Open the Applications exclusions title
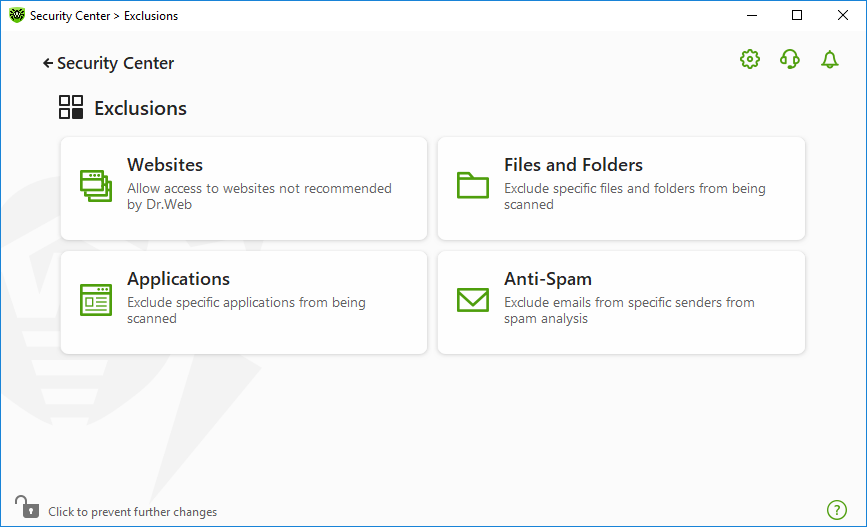 [x=178, y=279]
